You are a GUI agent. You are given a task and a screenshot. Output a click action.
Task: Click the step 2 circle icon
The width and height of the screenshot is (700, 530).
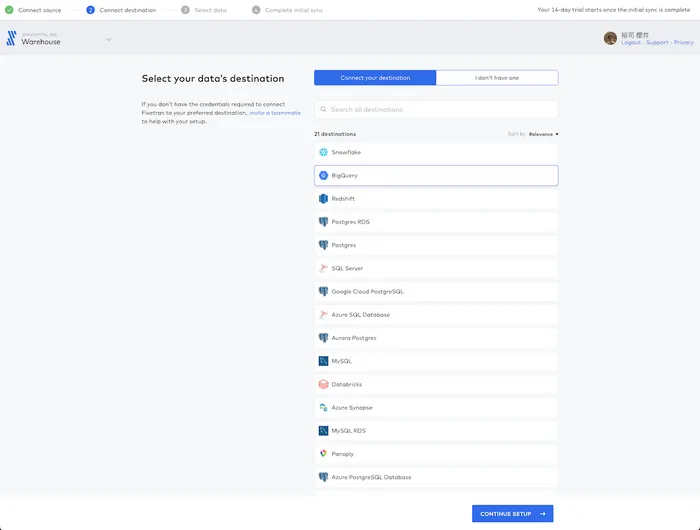tap(90, 10)
